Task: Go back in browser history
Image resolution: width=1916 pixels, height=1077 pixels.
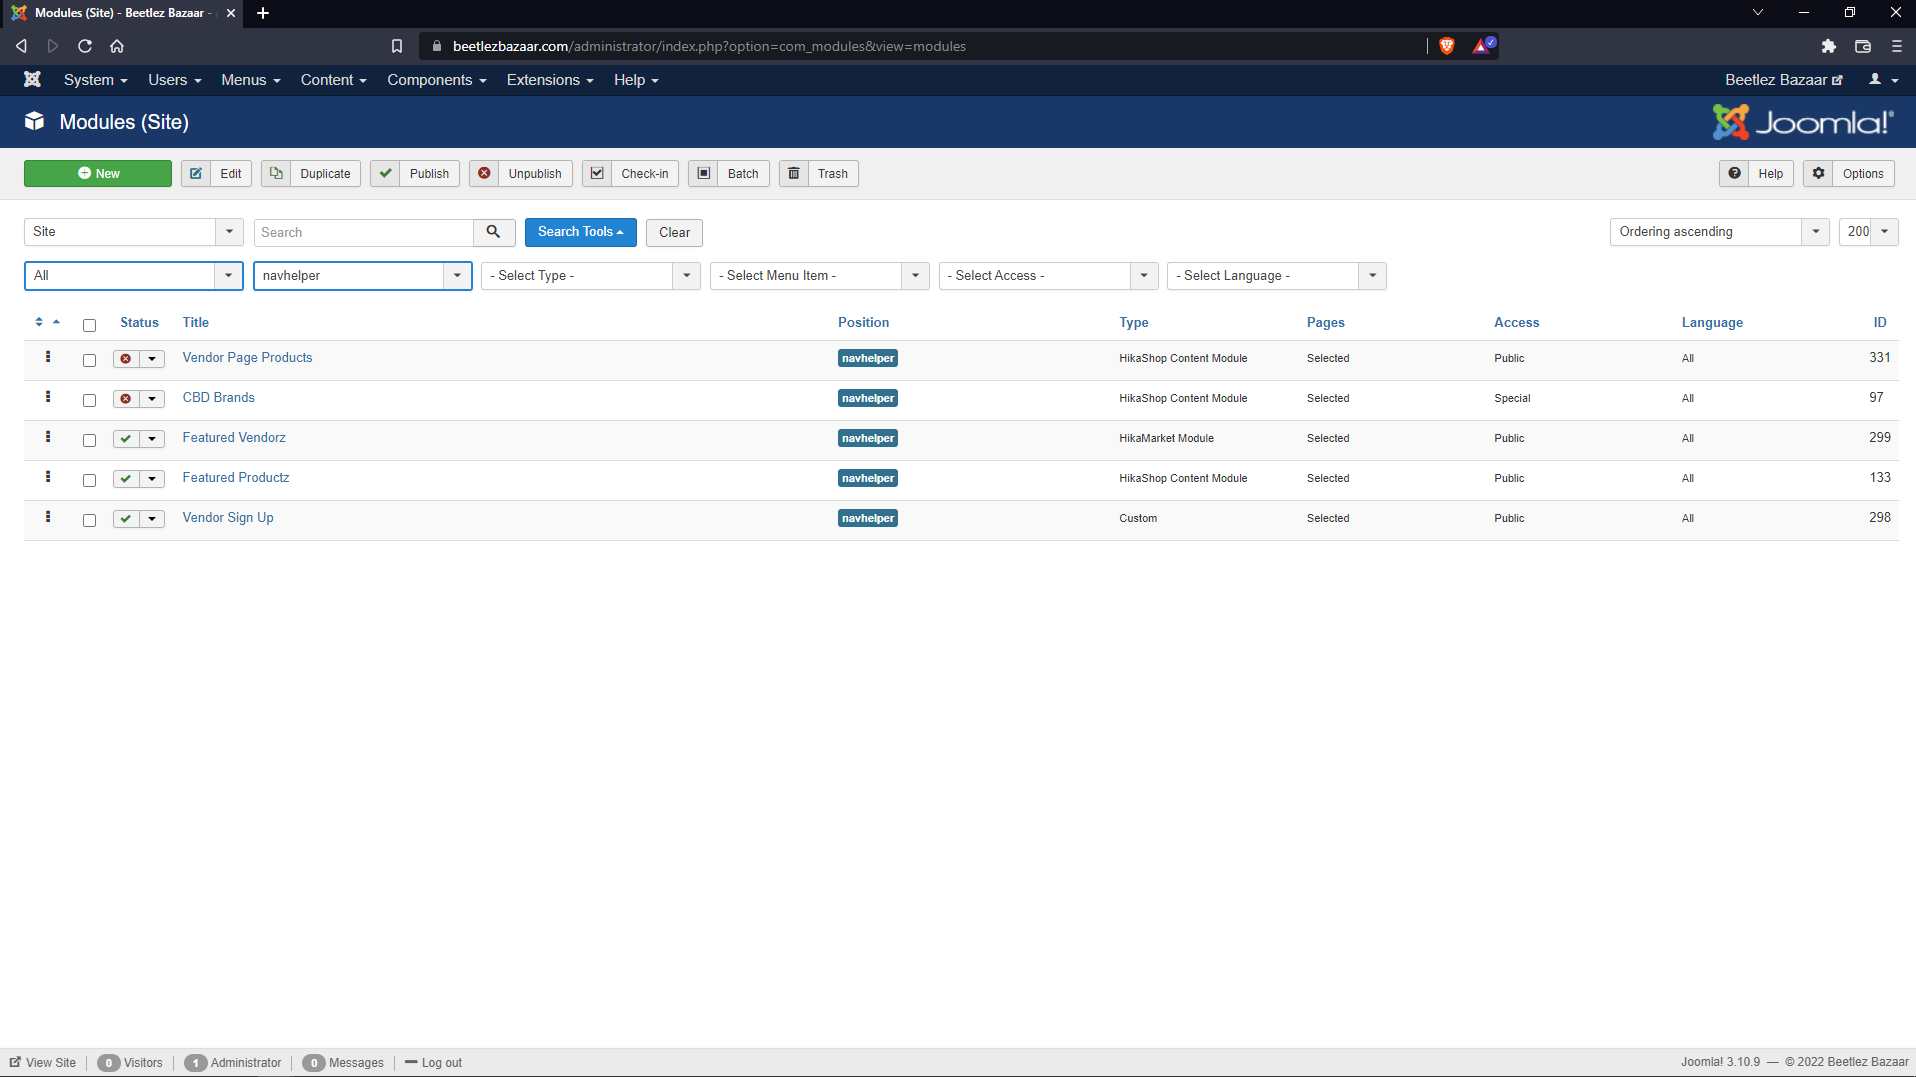Action: pyautogui.click(x=21, y=46)
